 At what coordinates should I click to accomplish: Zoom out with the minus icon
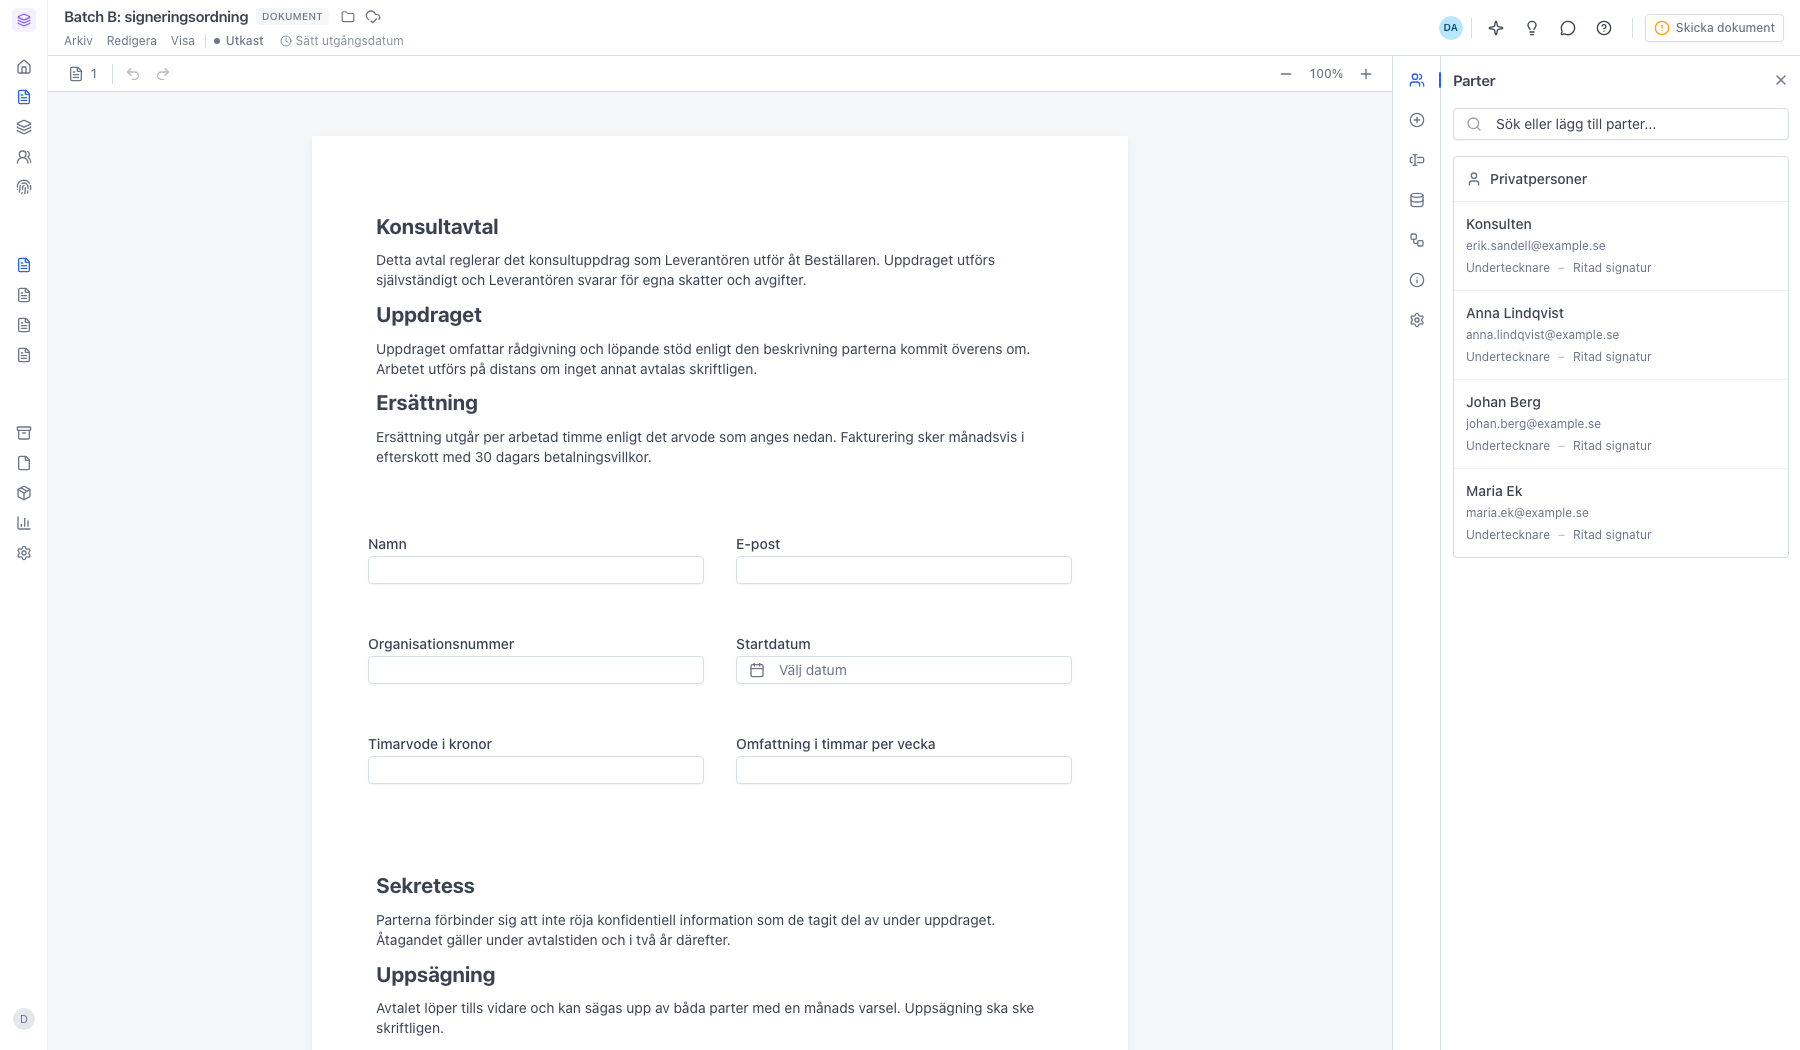pyautogui.click(x=1286, y=74)
